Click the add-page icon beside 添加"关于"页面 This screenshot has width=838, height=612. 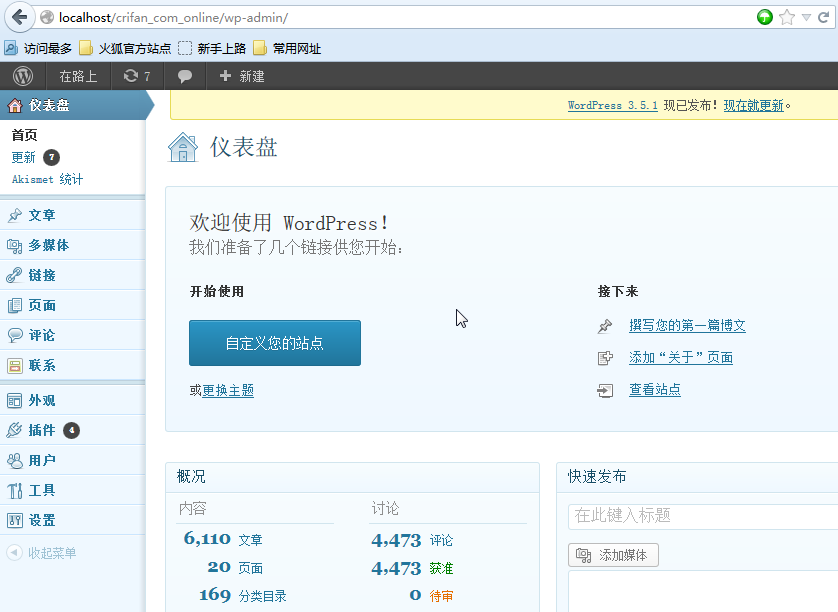605,358
